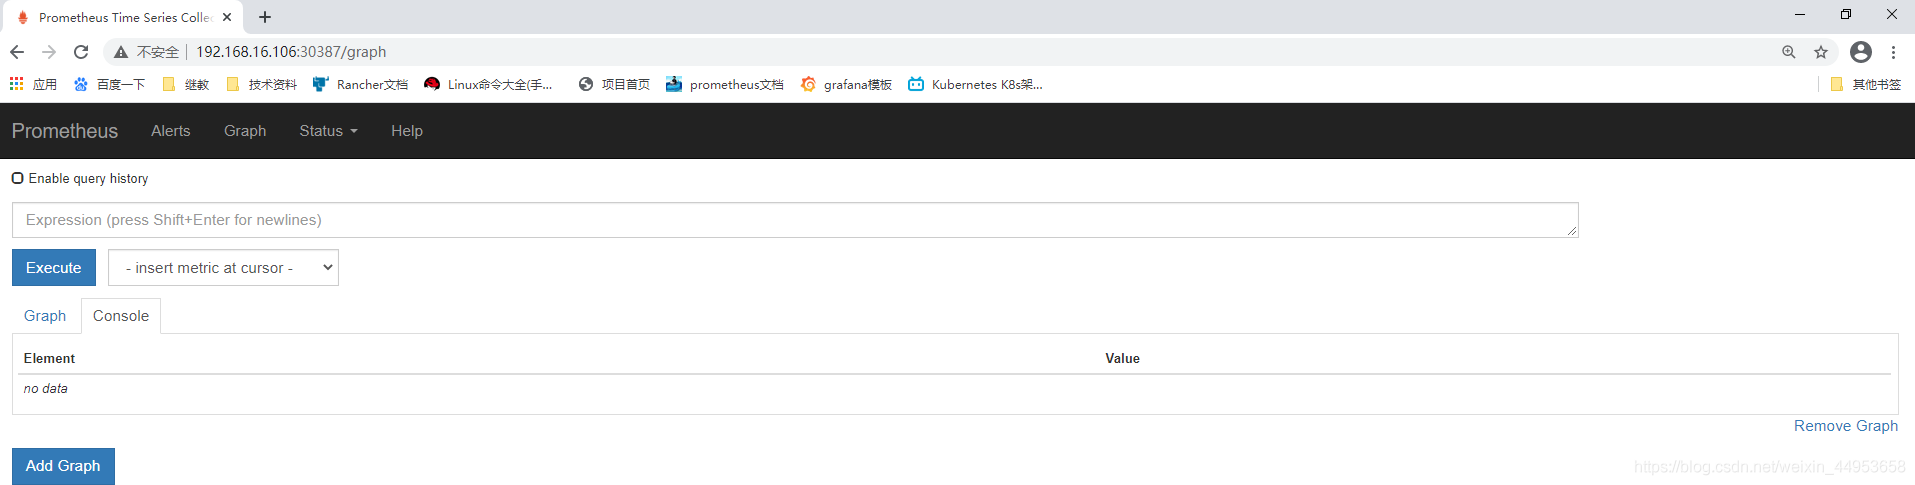
Task: Enable query history checkbox
Action: (x=17, y=178)
